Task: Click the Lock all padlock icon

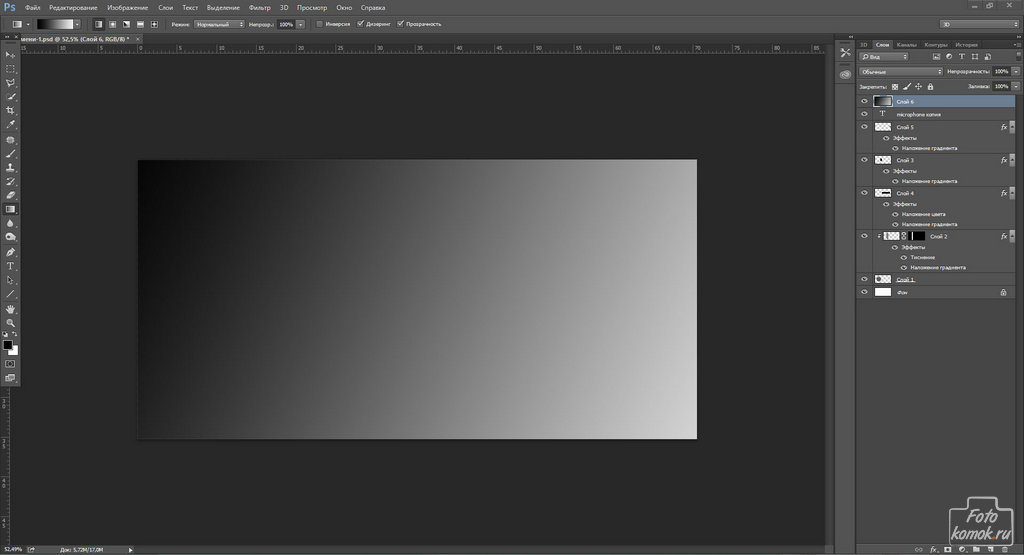Action: click(931, 87)
